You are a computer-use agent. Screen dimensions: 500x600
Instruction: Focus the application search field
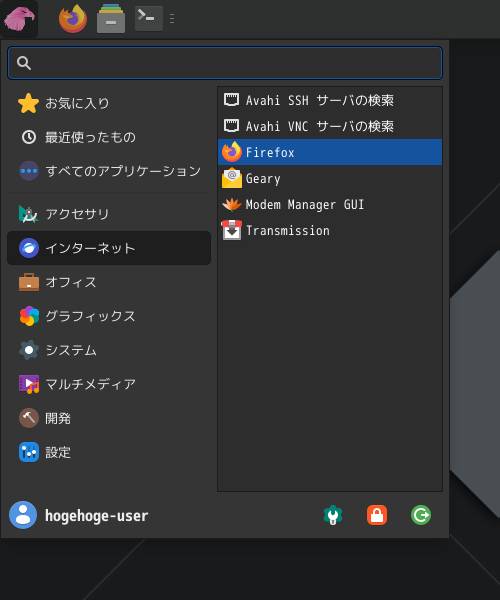225,63
